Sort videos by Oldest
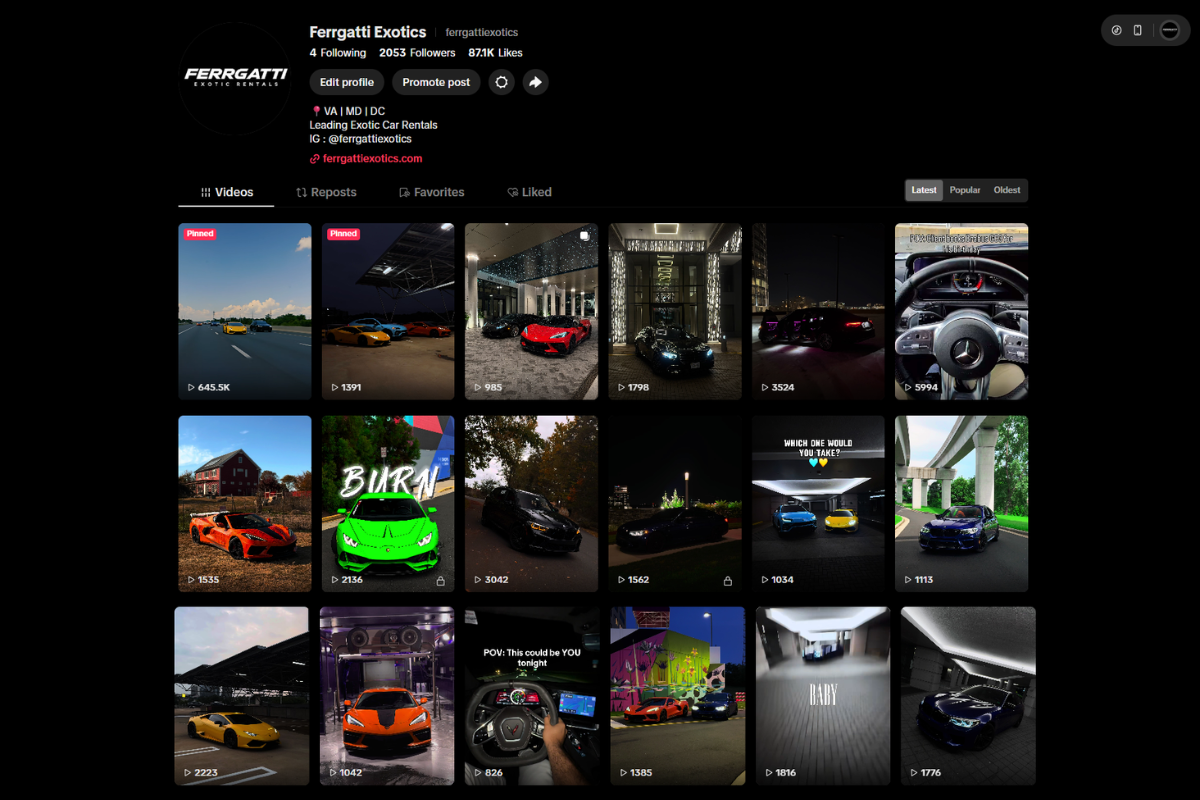Image resolution: width=1200 pixels, height=800 pixels. (x=1007, y=190)
